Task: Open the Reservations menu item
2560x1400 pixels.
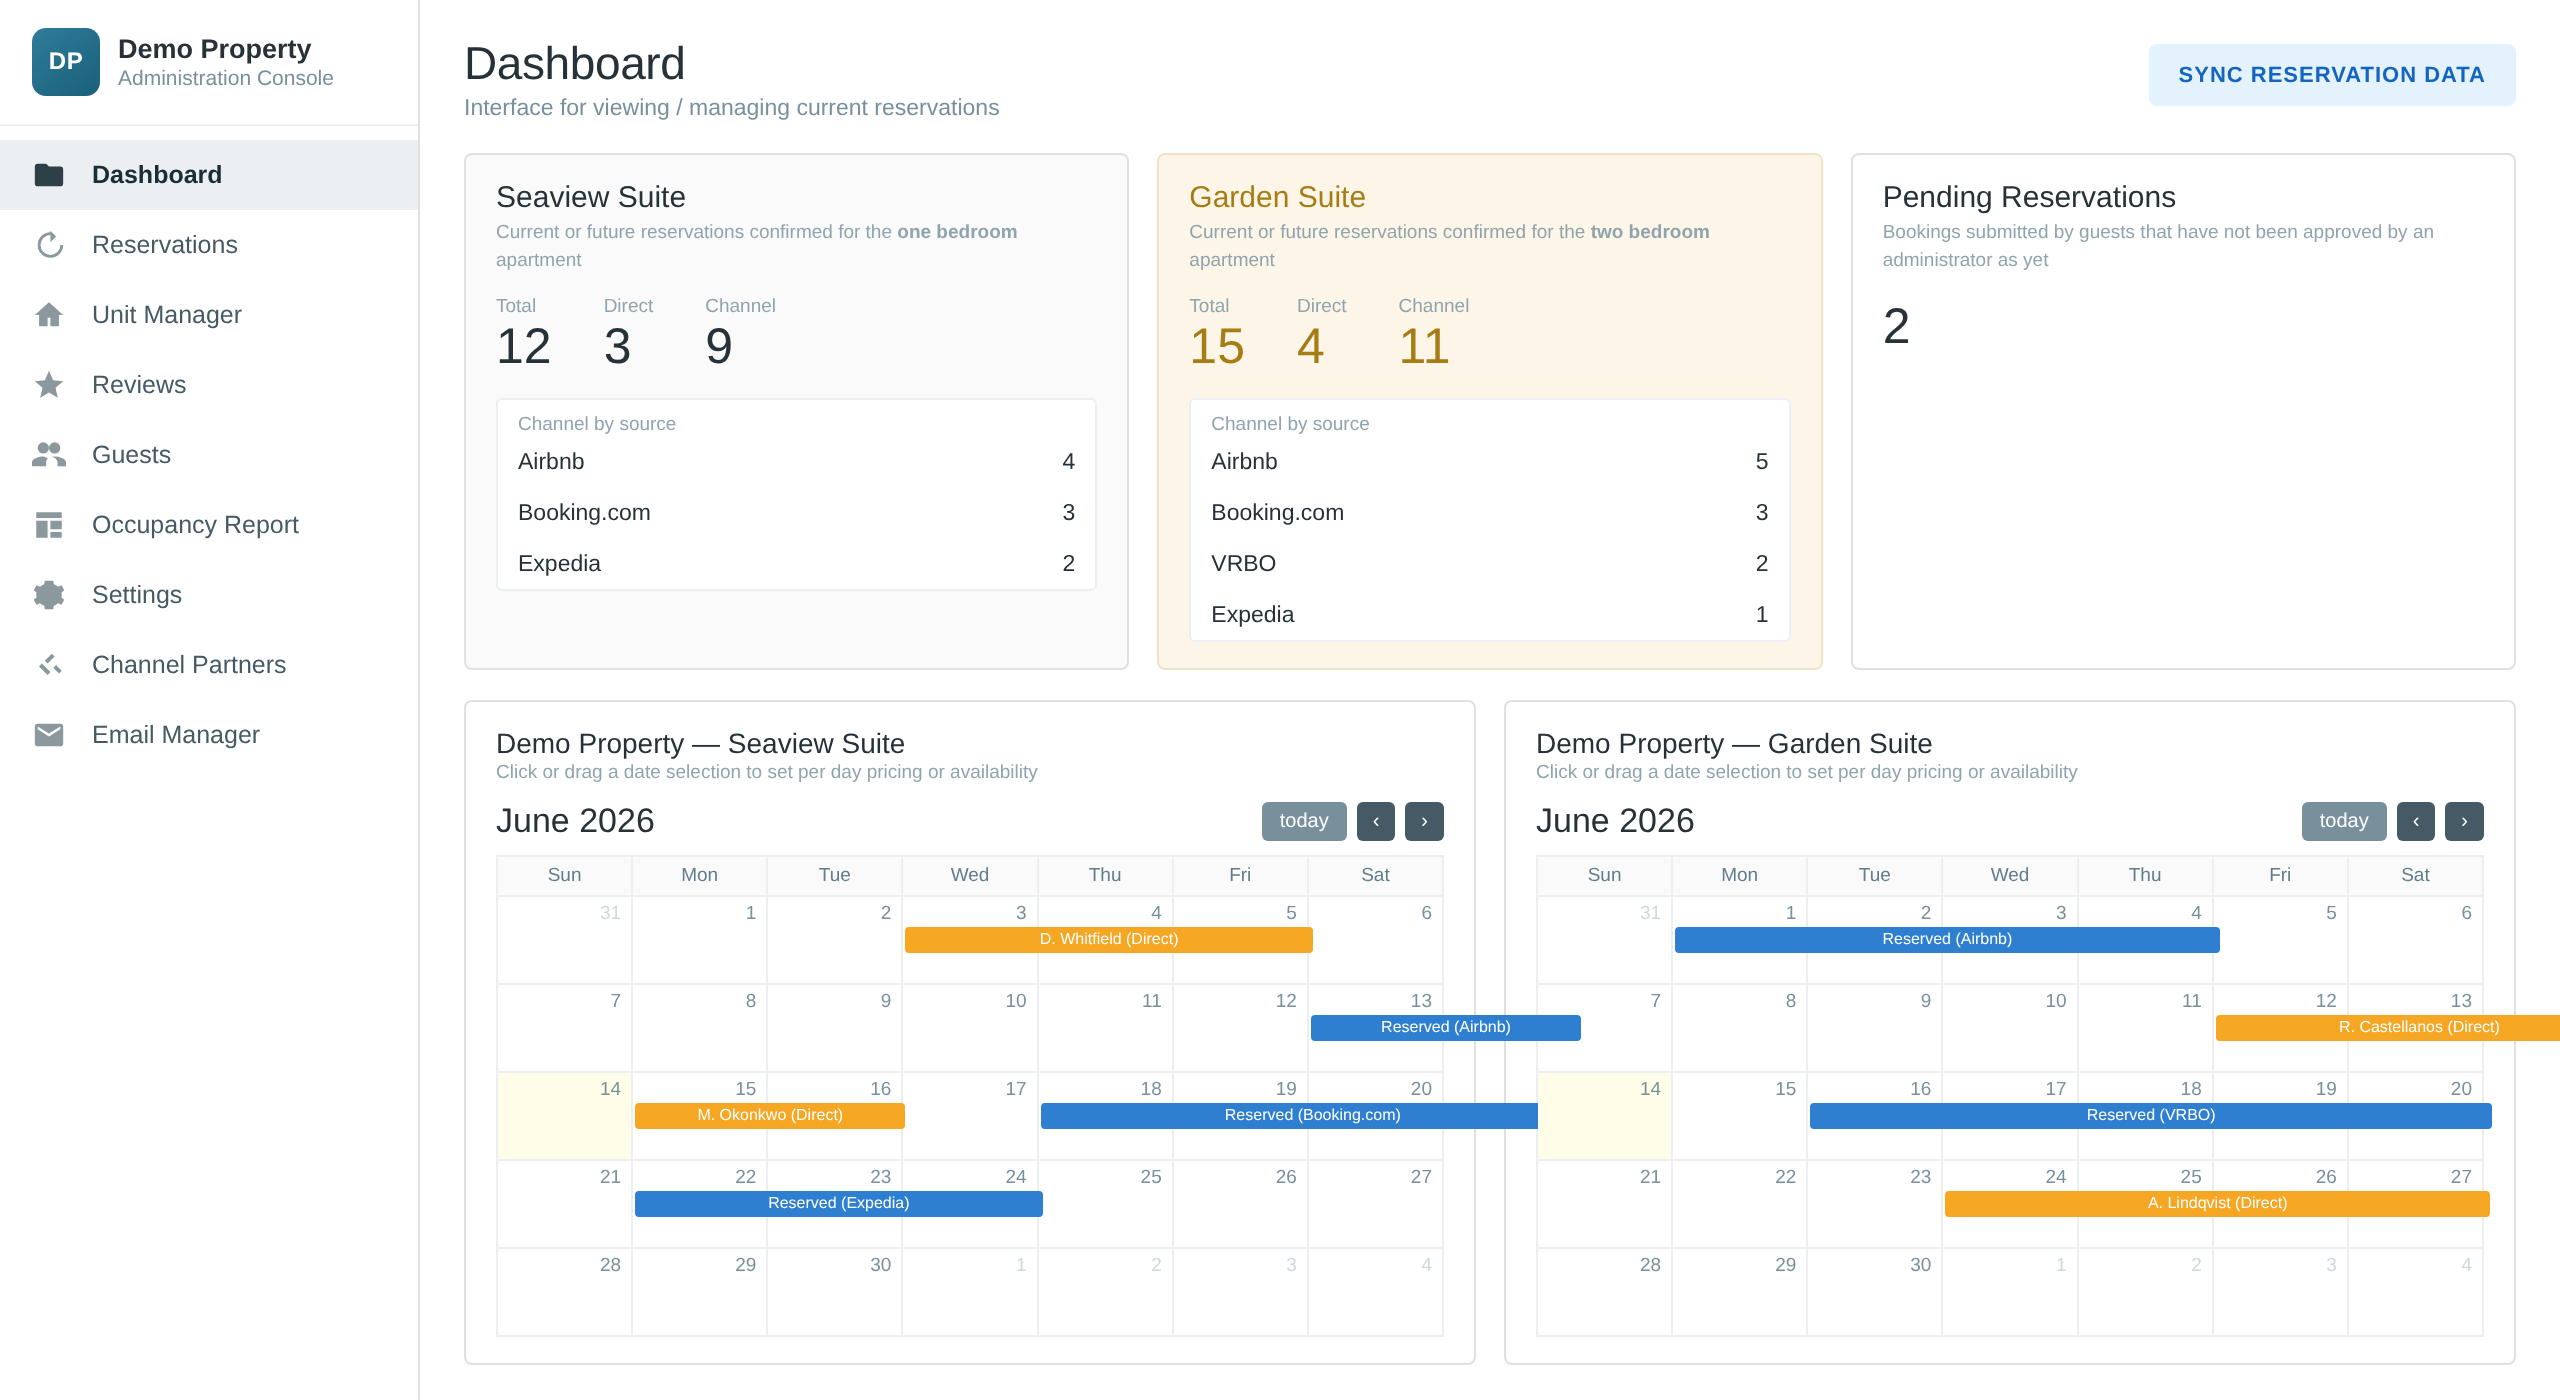Action: point(209,245)
